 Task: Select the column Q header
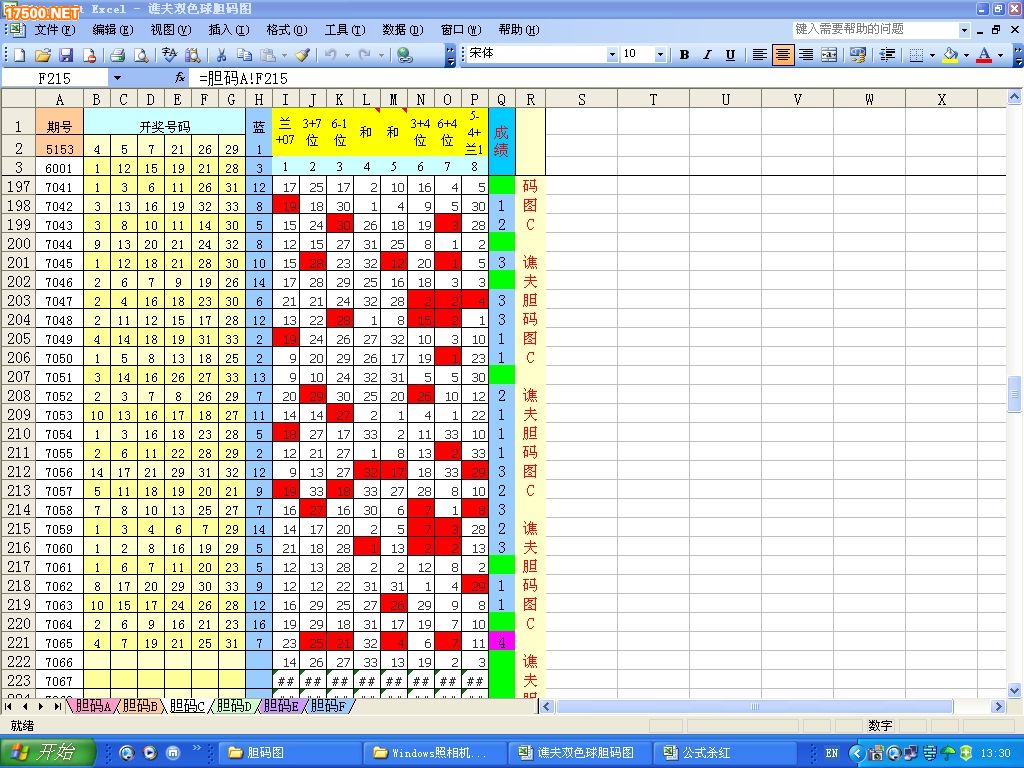coord(501,100)
